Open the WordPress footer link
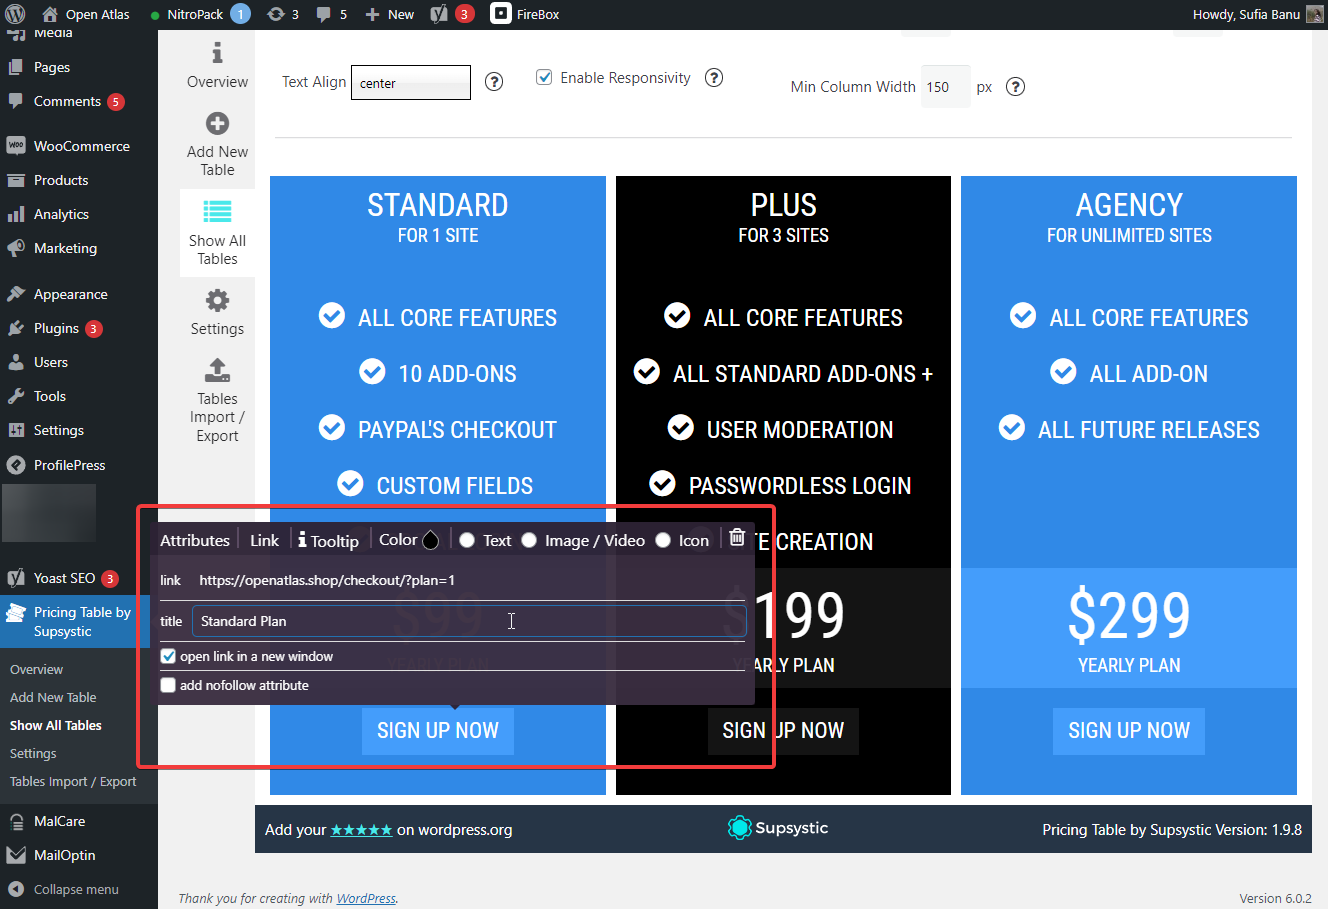The height and width of the screenshot is (909, 1328). pyautogui.click(x=366, y=898)
